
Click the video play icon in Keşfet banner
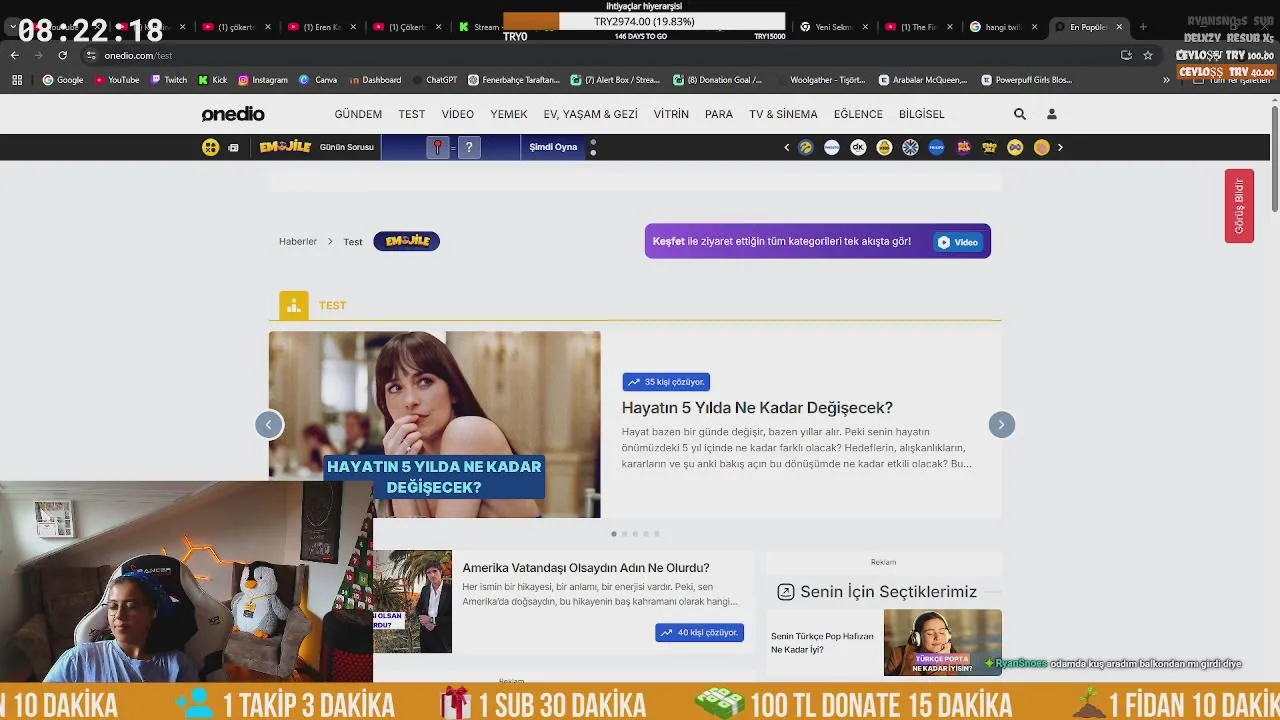click(943, 242)
